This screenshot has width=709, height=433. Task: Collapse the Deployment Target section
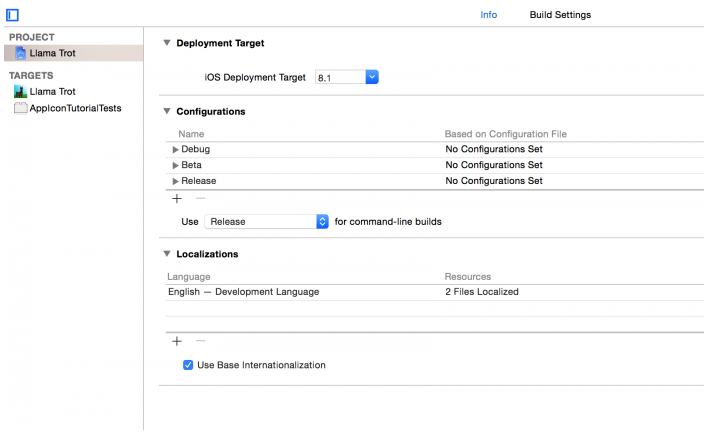[x=166, y=43]
